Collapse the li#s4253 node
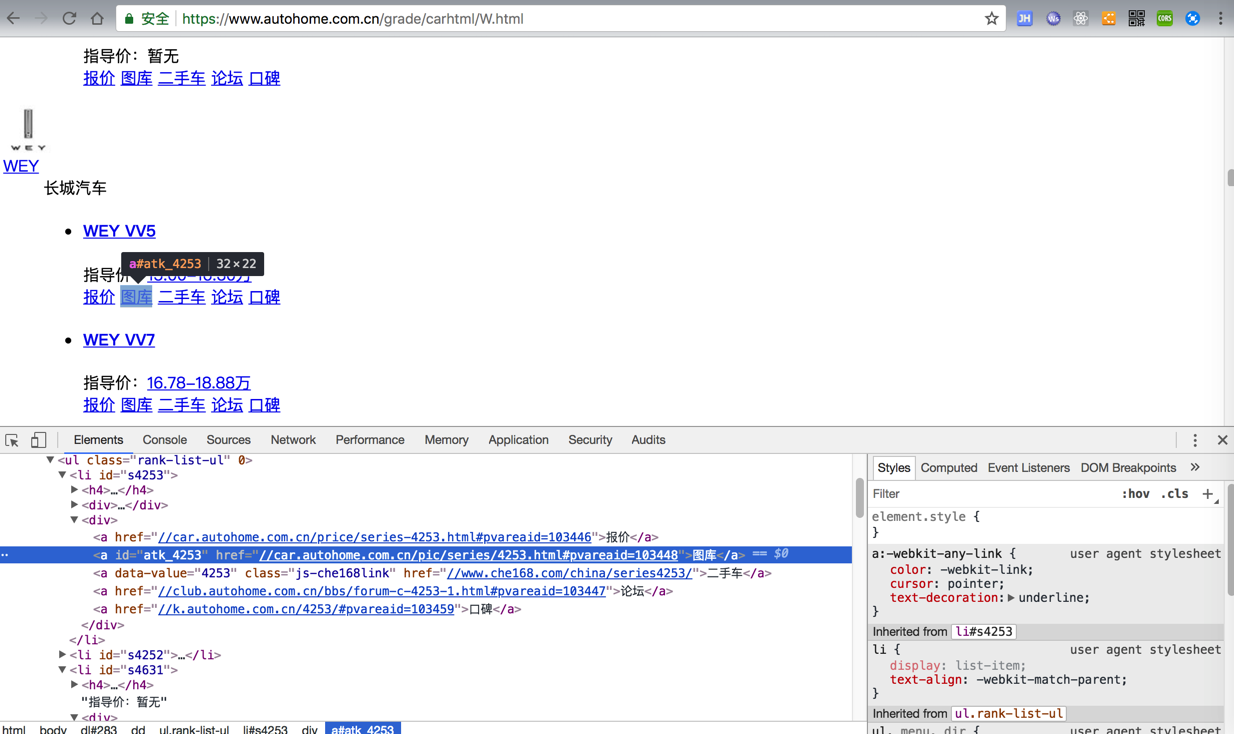The height and width of the screenshot is (734, 1234). pos(62,475)
